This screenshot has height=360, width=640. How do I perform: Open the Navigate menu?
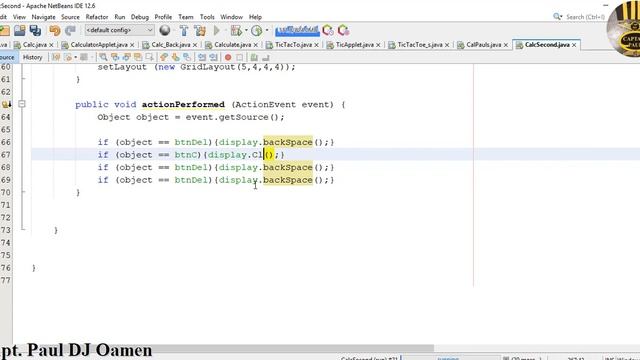[43, 17]
